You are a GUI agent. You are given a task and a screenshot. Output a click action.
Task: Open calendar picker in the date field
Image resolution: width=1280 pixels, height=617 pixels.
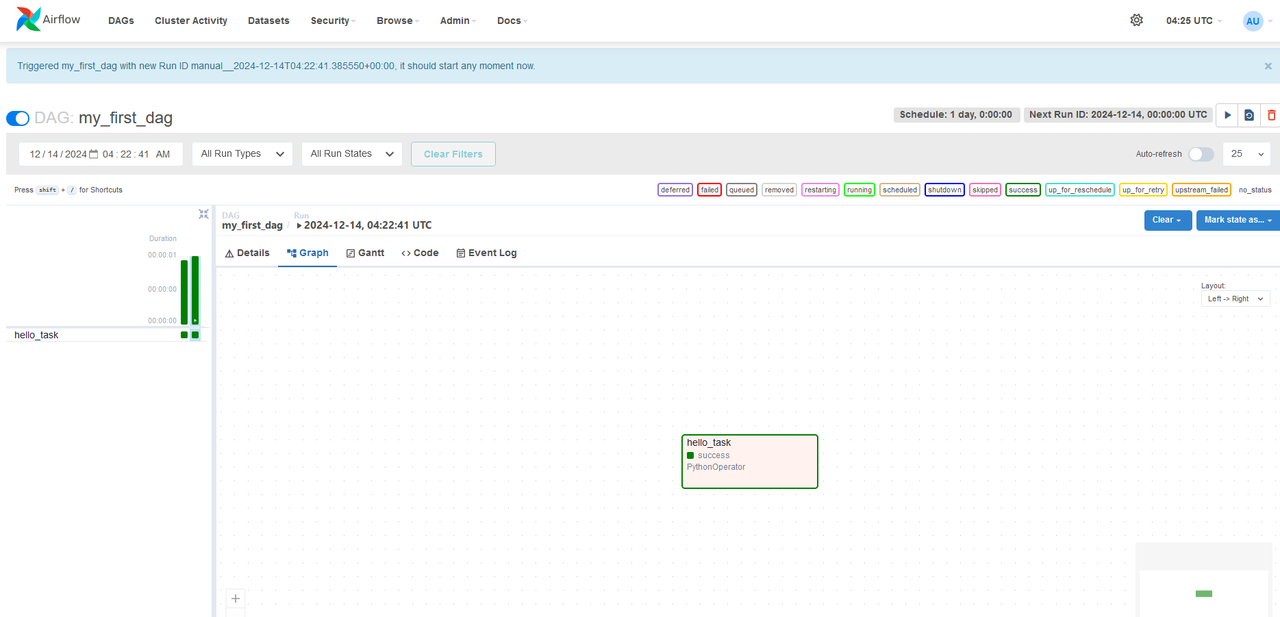coord(93,154)
